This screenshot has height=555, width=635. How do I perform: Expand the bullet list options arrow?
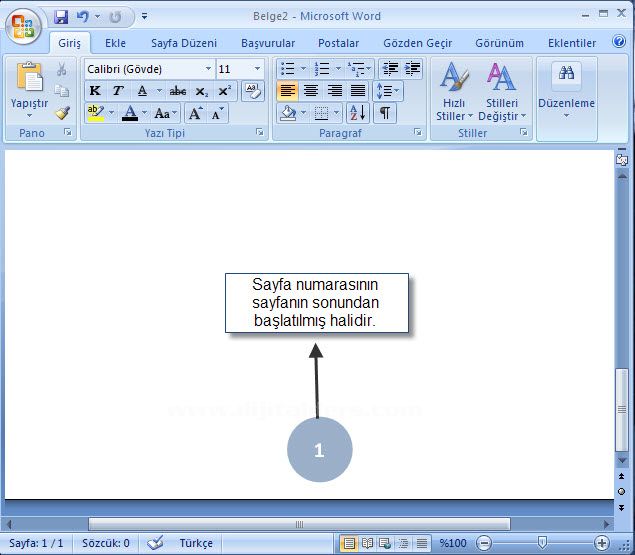click(303, 68)
